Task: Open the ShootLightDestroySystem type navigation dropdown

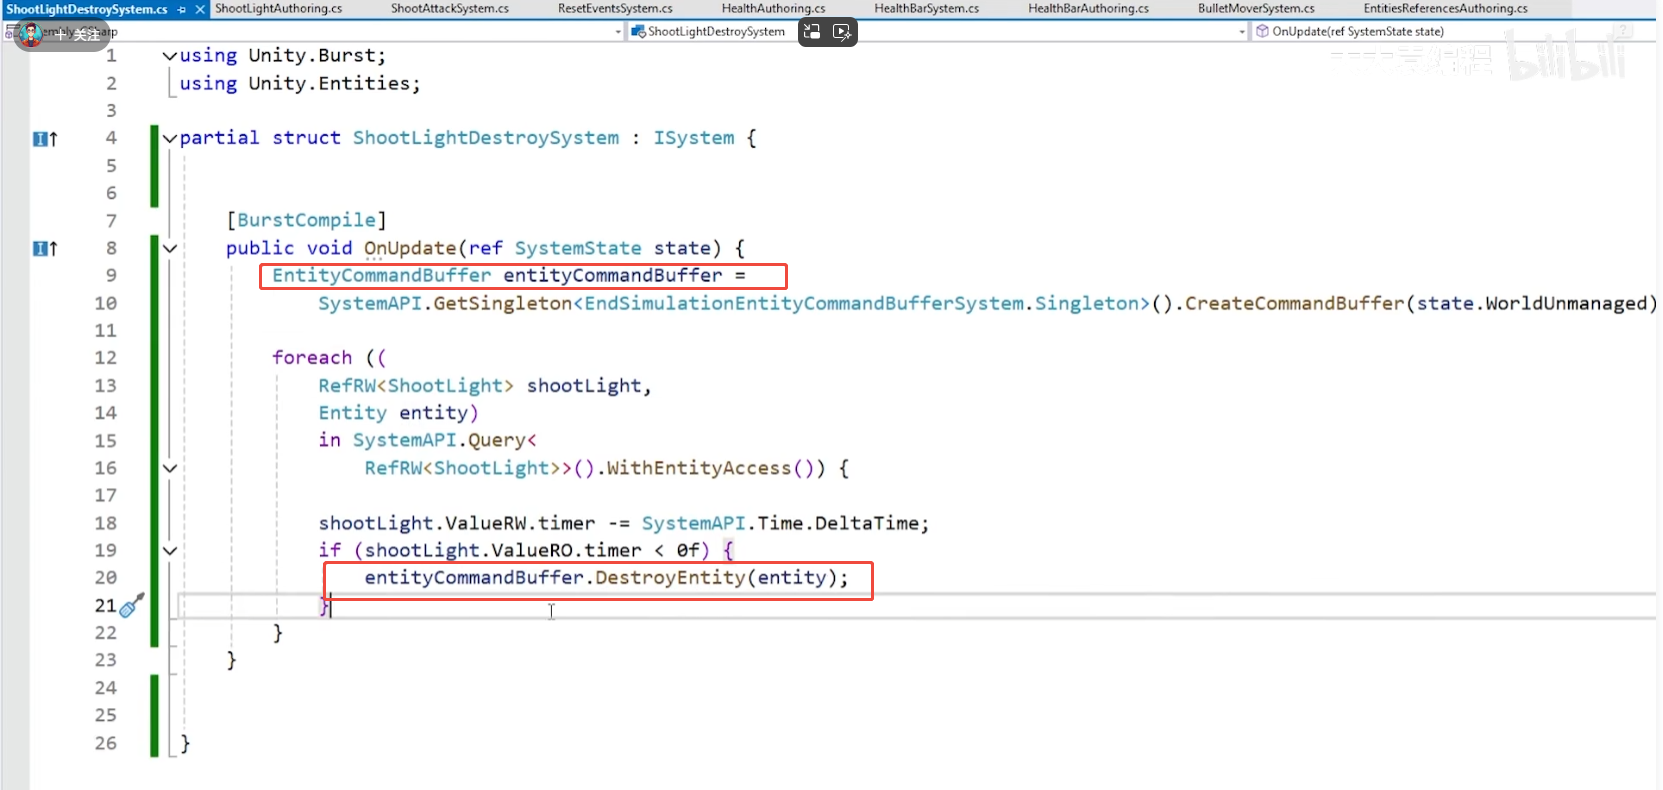Action: [937, 32]
